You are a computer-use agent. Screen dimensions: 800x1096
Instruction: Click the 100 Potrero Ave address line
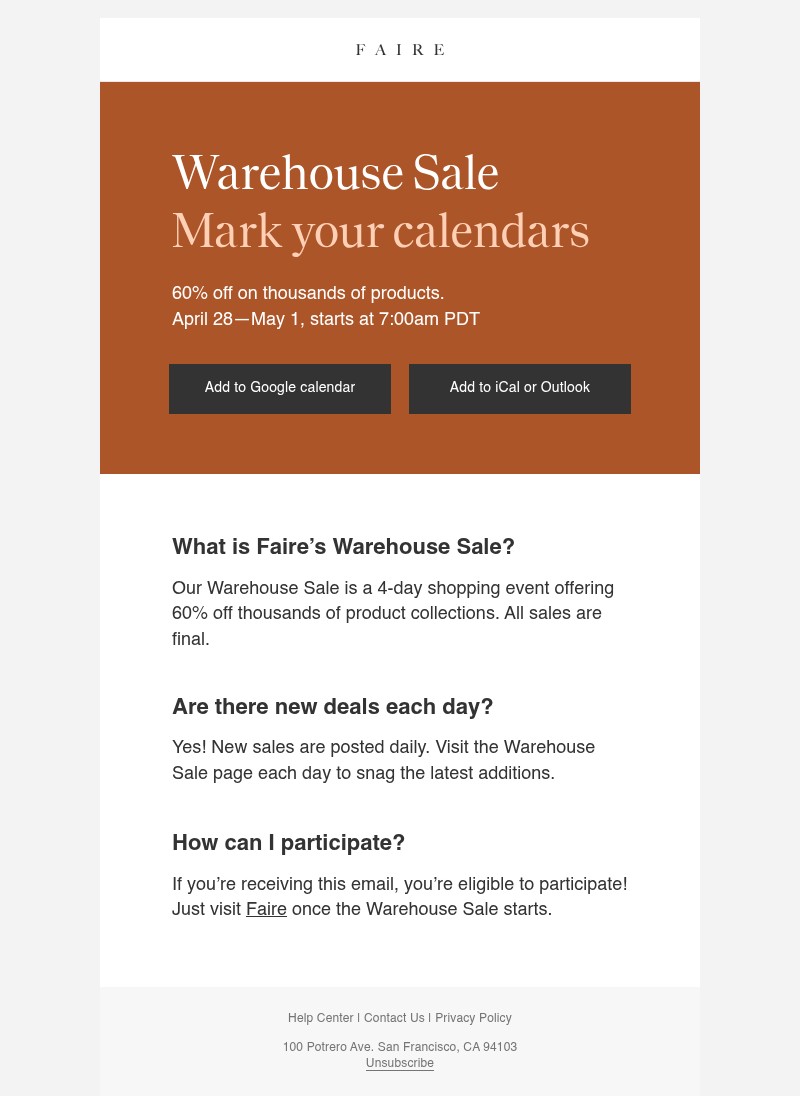point(399,1047)
